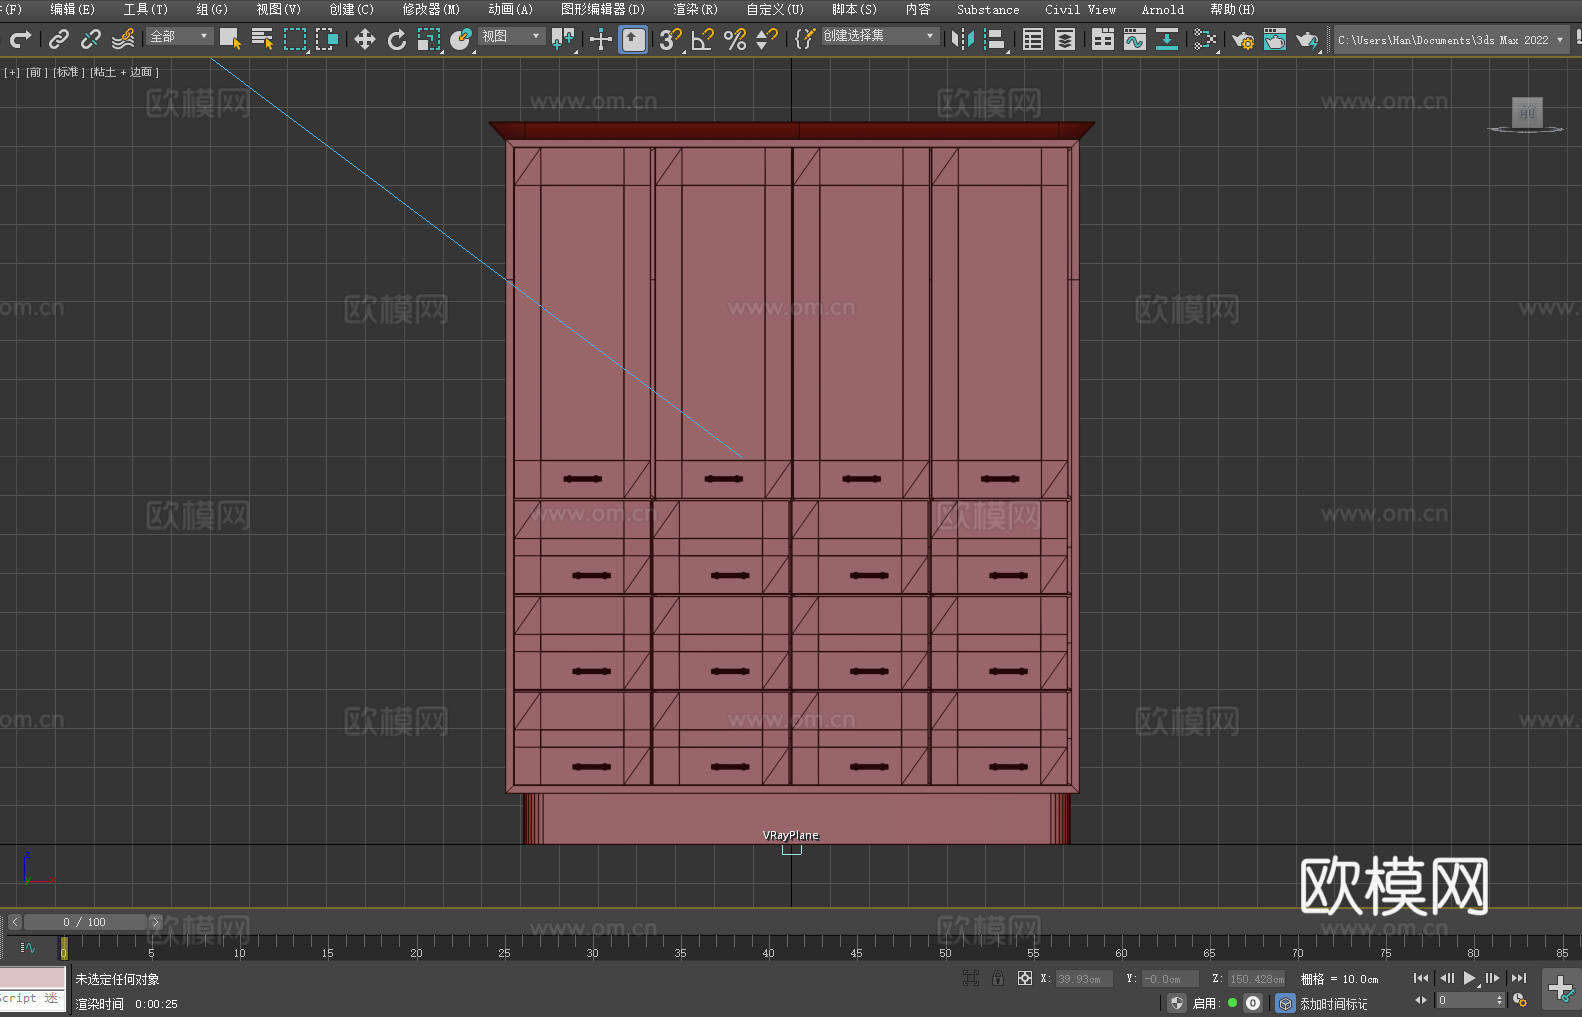
Task: Activate the Select and Move tool
Action: [365, 39]
